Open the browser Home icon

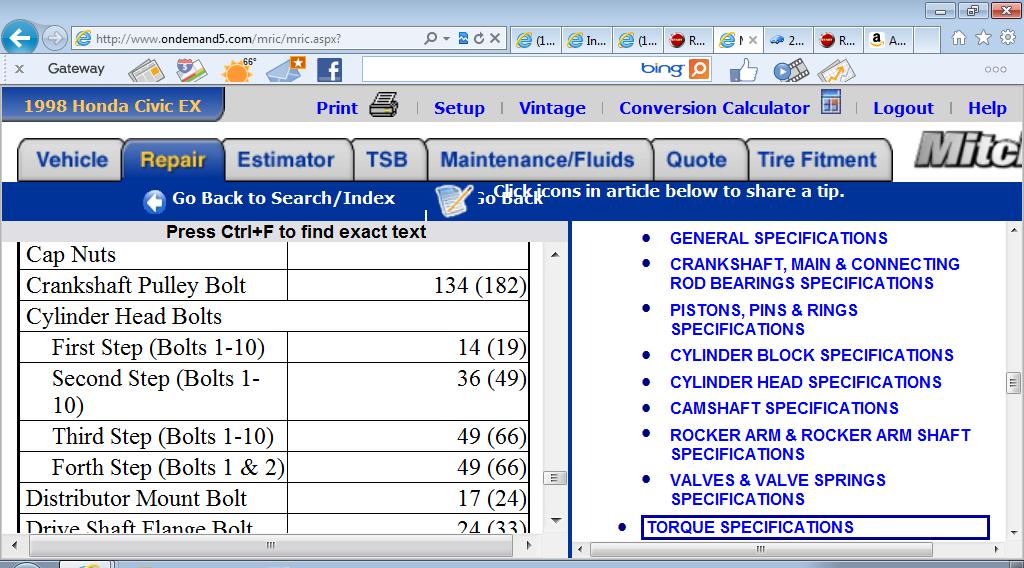pyautogui.click(x=959, y=38)
